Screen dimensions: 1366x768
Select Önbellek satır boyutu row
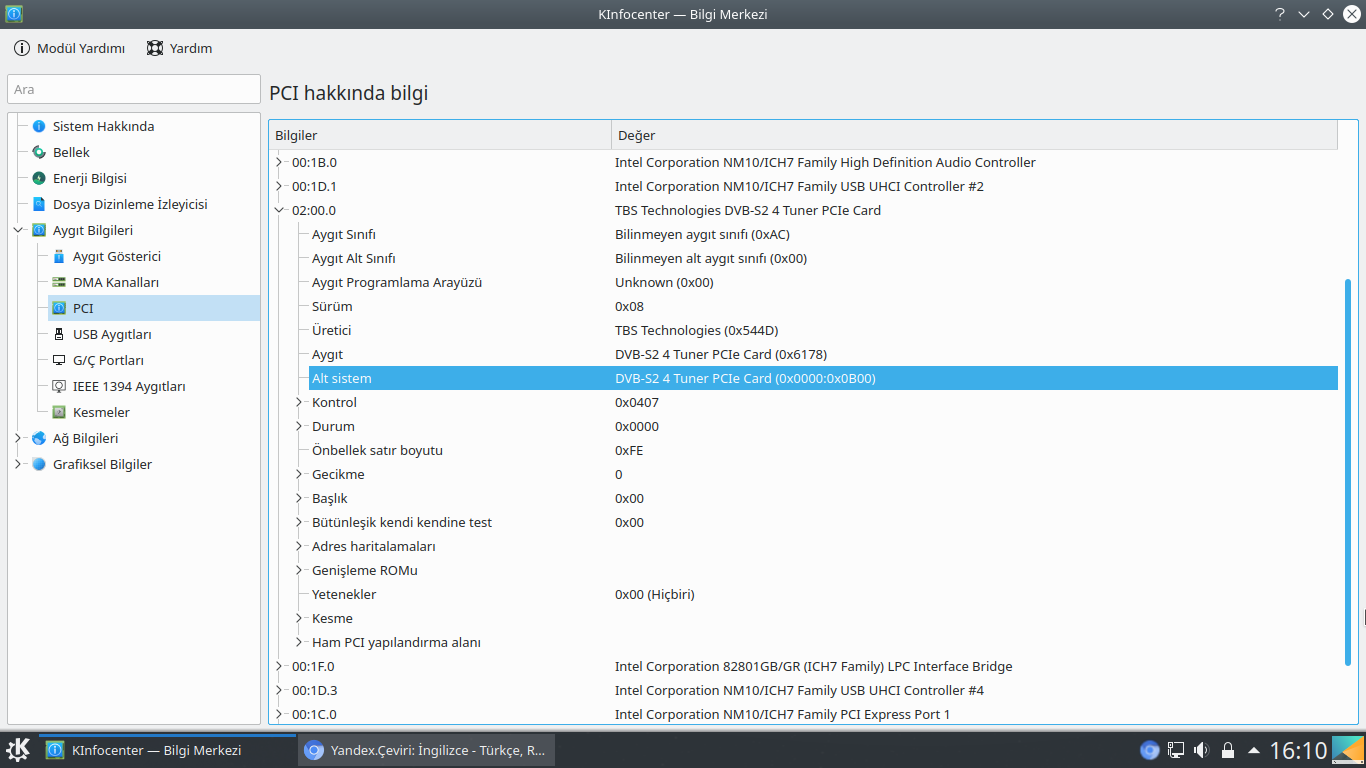[x=823, y=450]
